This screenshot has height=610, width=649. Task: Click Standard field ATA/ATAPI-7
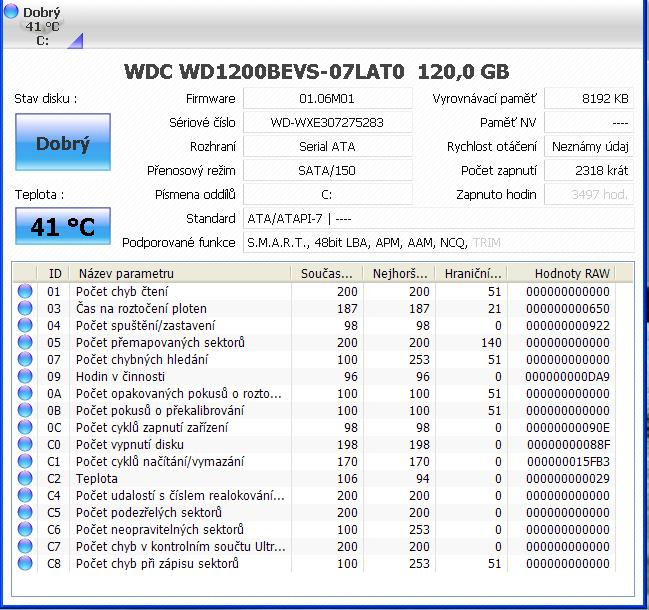point(438,219)
